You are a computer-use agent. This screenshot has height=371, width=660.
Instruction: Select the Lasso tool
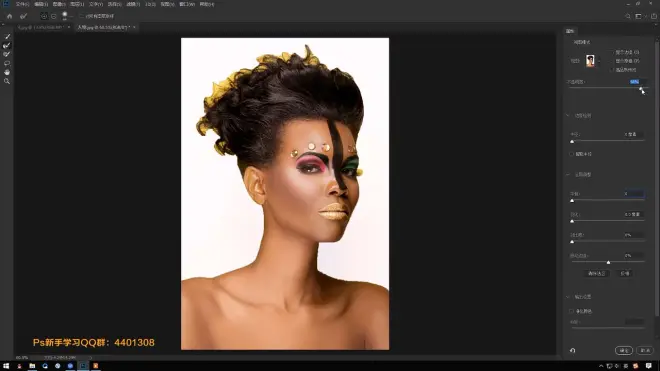click(7, 64)
